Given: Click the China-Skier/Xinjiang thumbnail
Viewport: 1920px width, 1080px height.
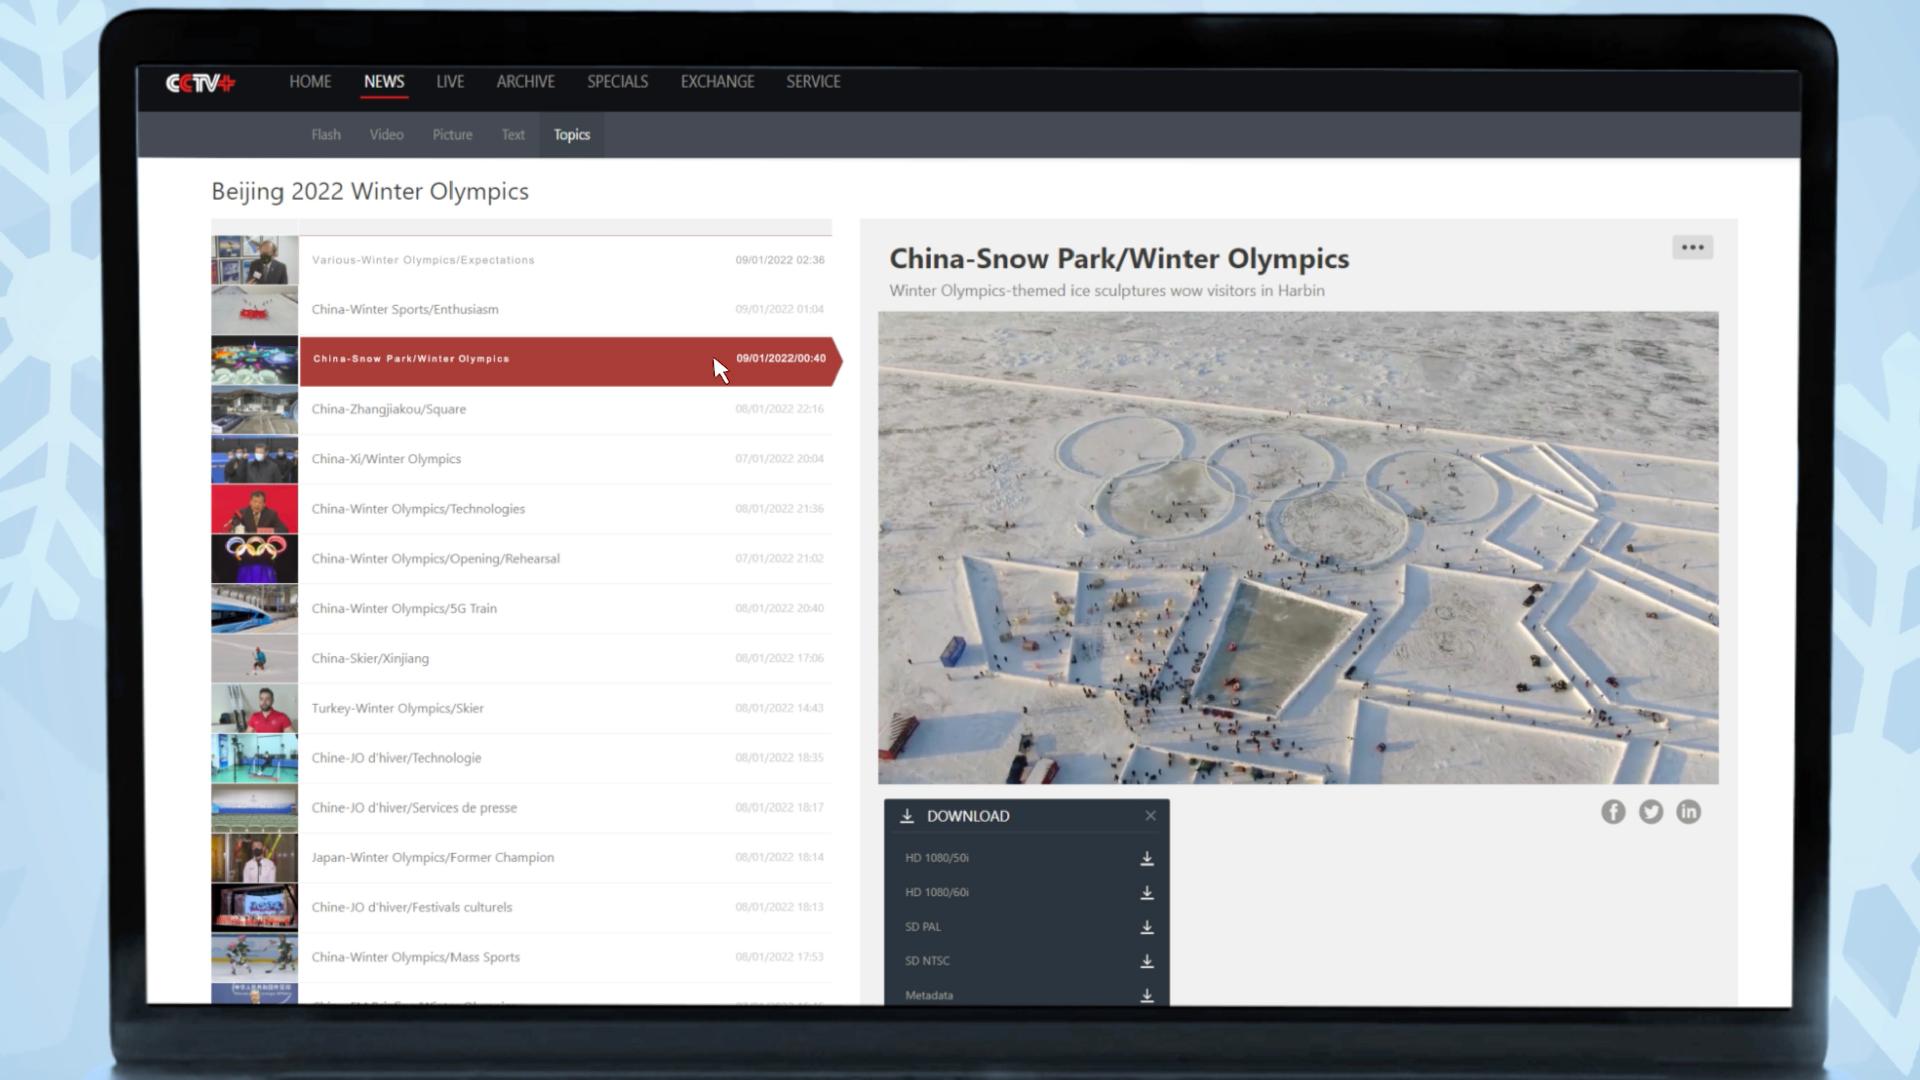Looking at the screenshot, I should [x=254, y=658].
